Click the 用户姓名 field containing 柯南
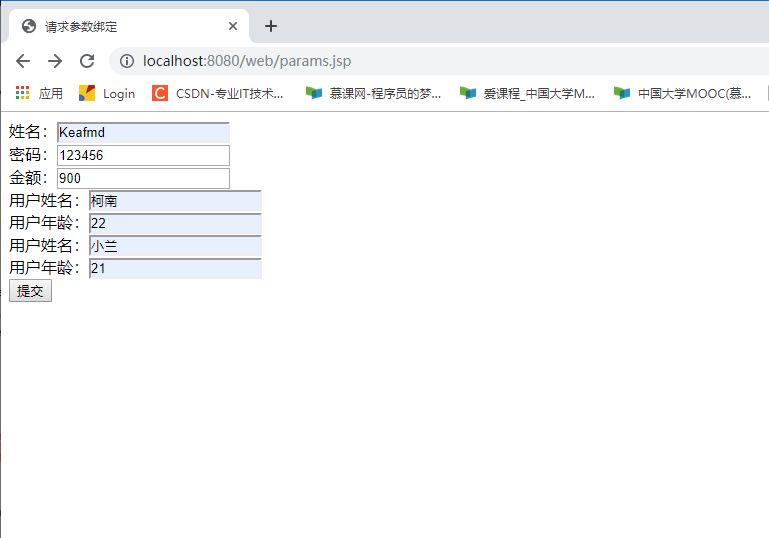This screenshot has height=538, width=769. coord(175,201)
